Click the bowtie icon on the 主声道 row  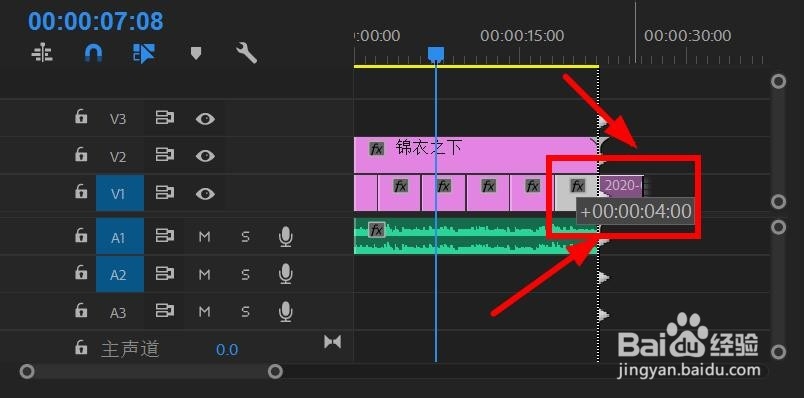332,342
